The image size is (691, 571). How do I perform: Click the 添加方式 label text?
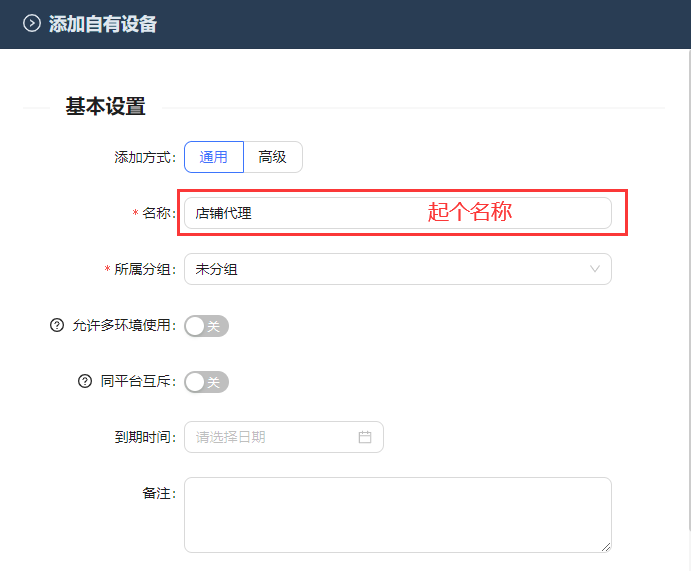click(x=144, y=157)
